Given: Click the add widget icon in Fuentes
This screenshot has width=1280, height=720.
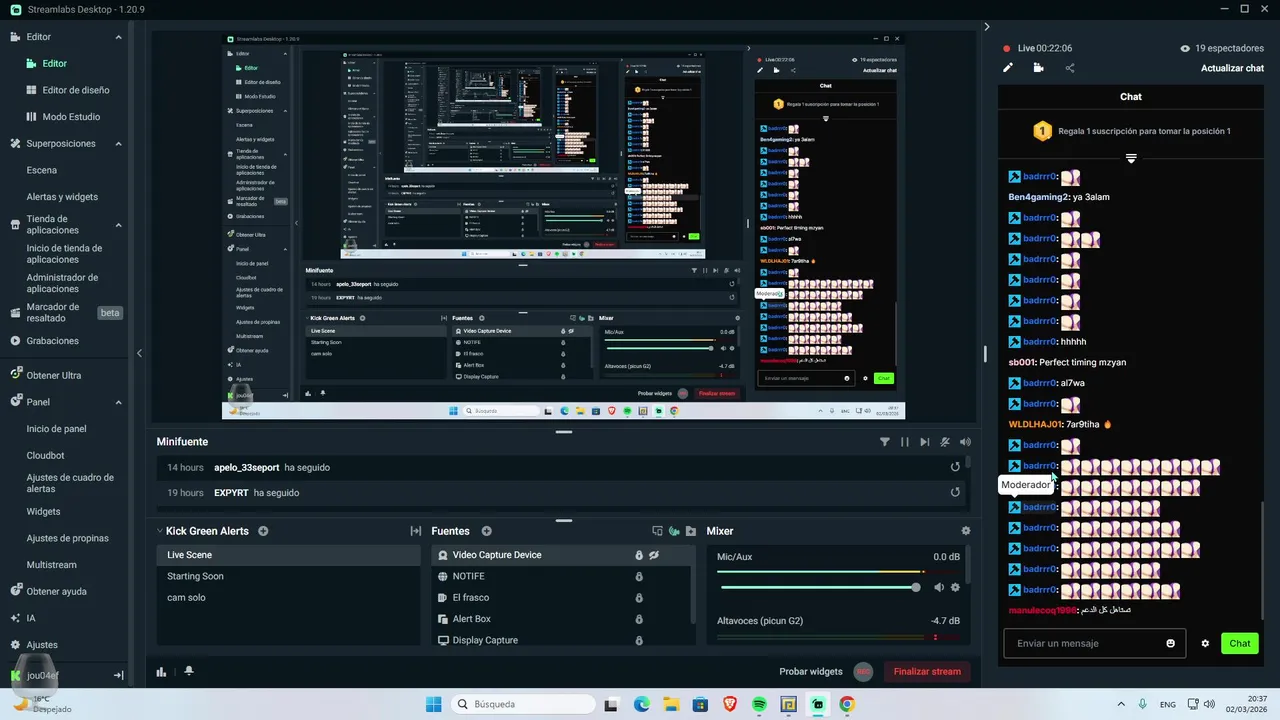Looking at the screenshot, I should (x=674, y=531).
